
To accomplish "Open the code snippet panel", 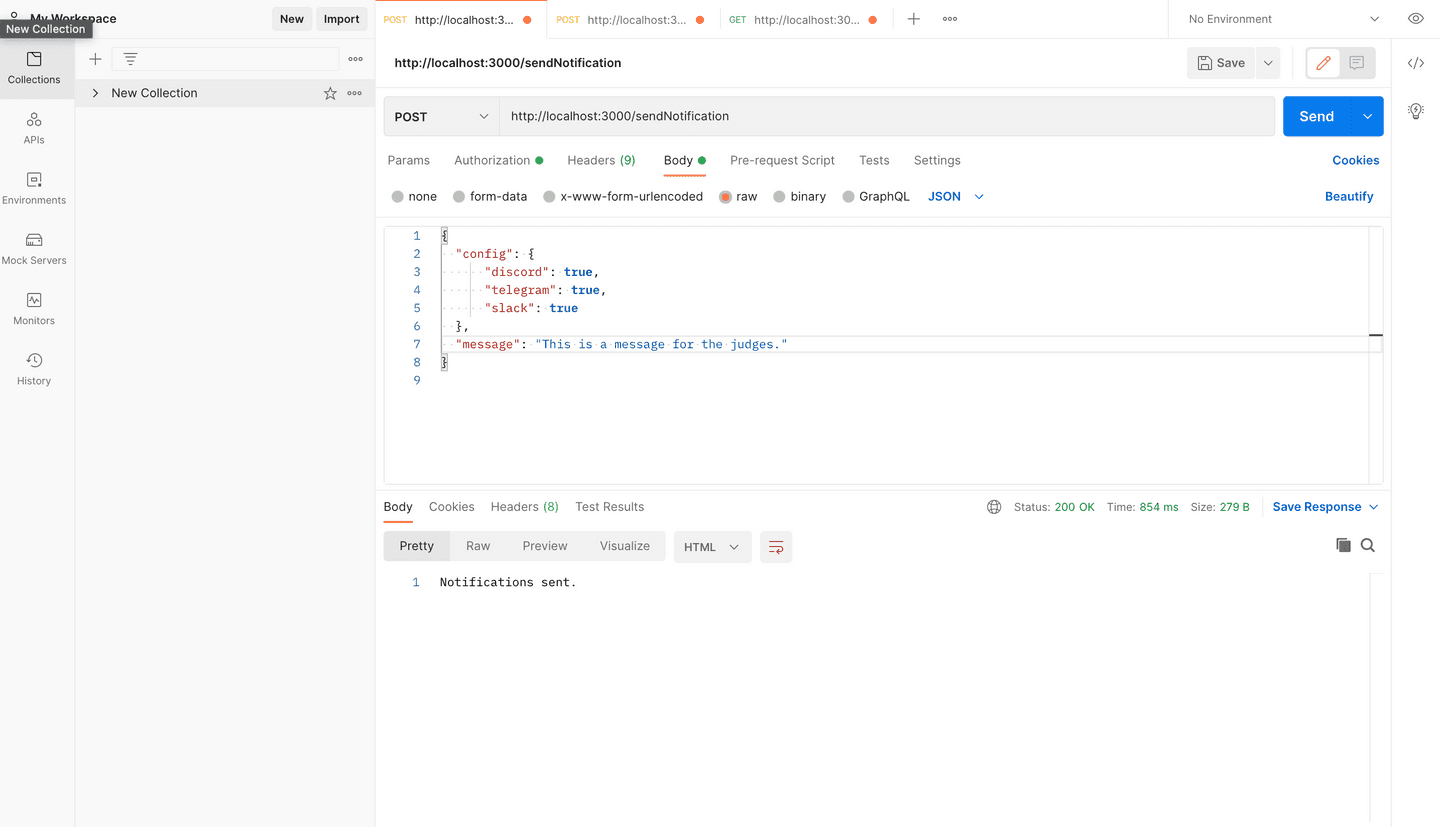I will click(x=1416, y=63).
